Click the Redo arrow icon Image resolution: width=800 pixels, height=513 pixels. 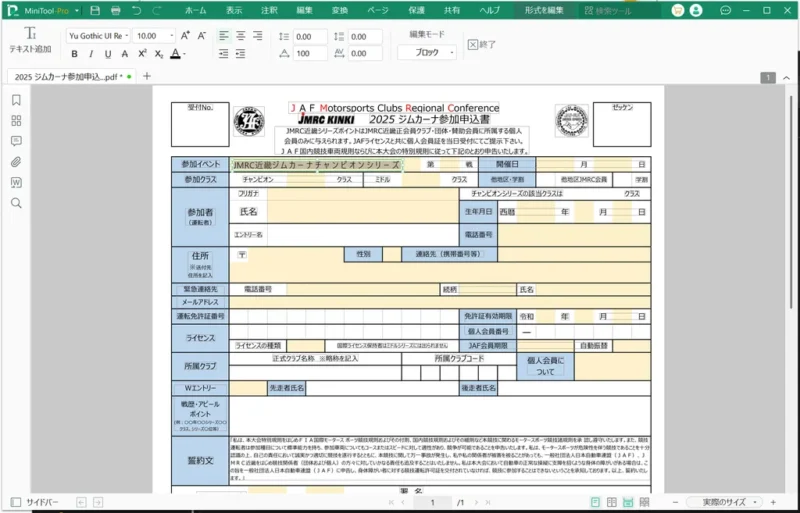tap(157, 10)
